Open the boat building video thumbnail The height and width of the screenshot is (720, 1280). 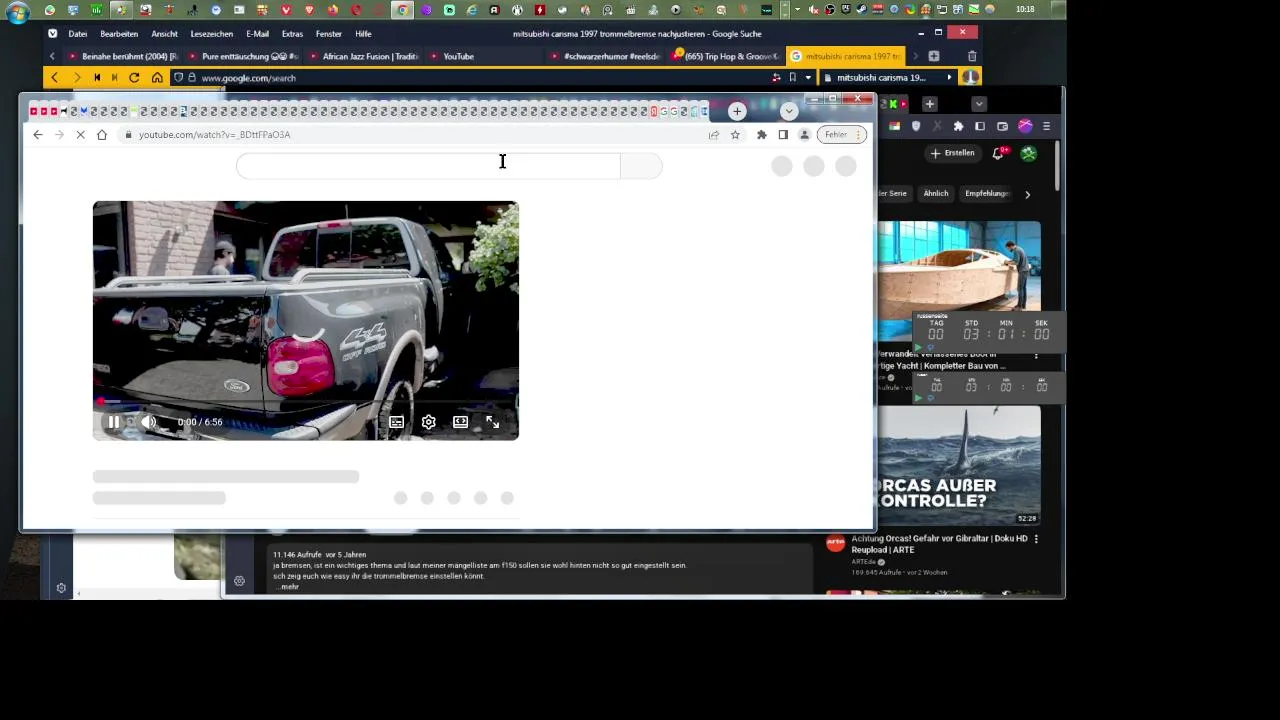point(959,267)
